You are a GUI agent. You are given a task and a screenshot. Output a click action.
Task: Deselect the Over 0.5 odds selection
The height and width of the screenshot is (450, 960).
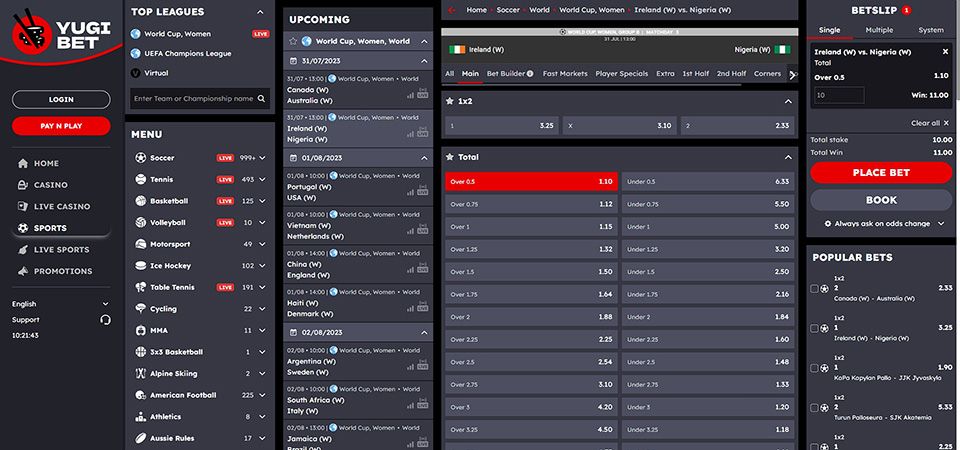(531, 182)
